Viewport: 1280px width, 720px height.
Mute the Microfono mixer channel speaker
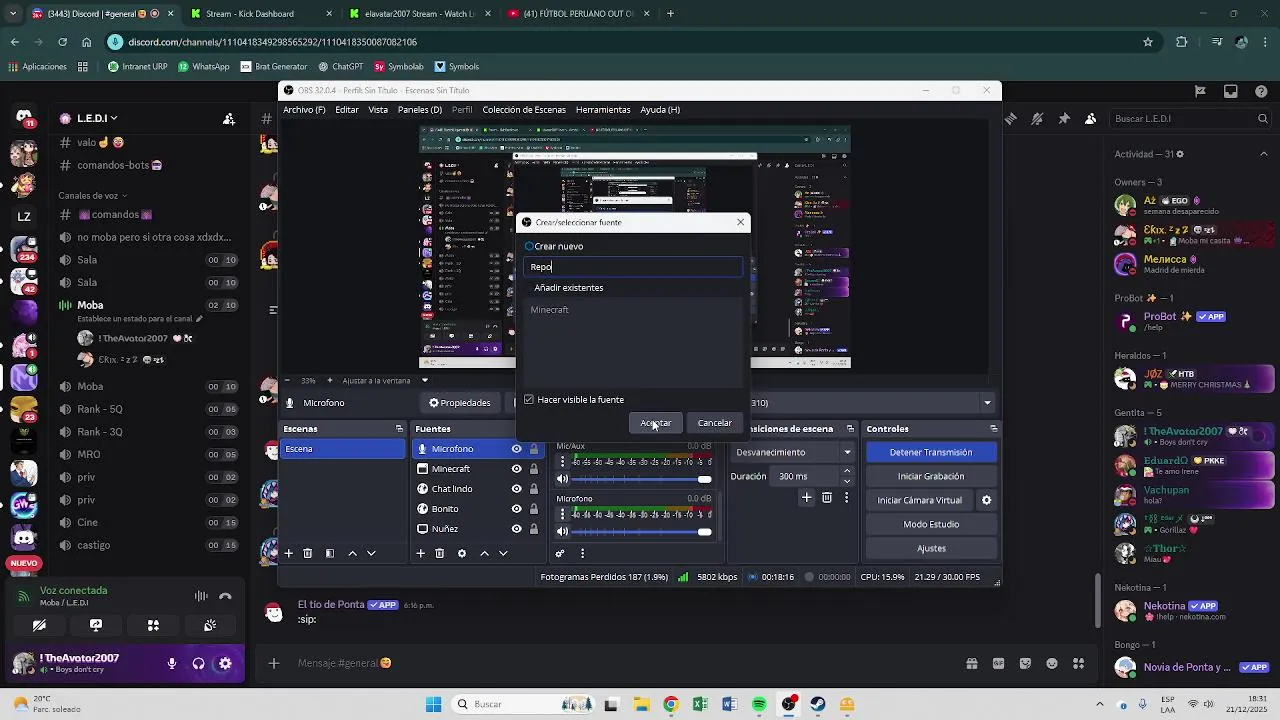562,531
